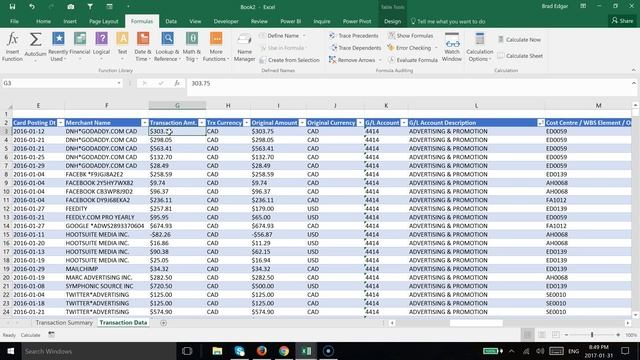The image size is (640, 360).
Task: Open Original Currency filter dropdown
Action: pyautogui.click(x=360, y=123)
